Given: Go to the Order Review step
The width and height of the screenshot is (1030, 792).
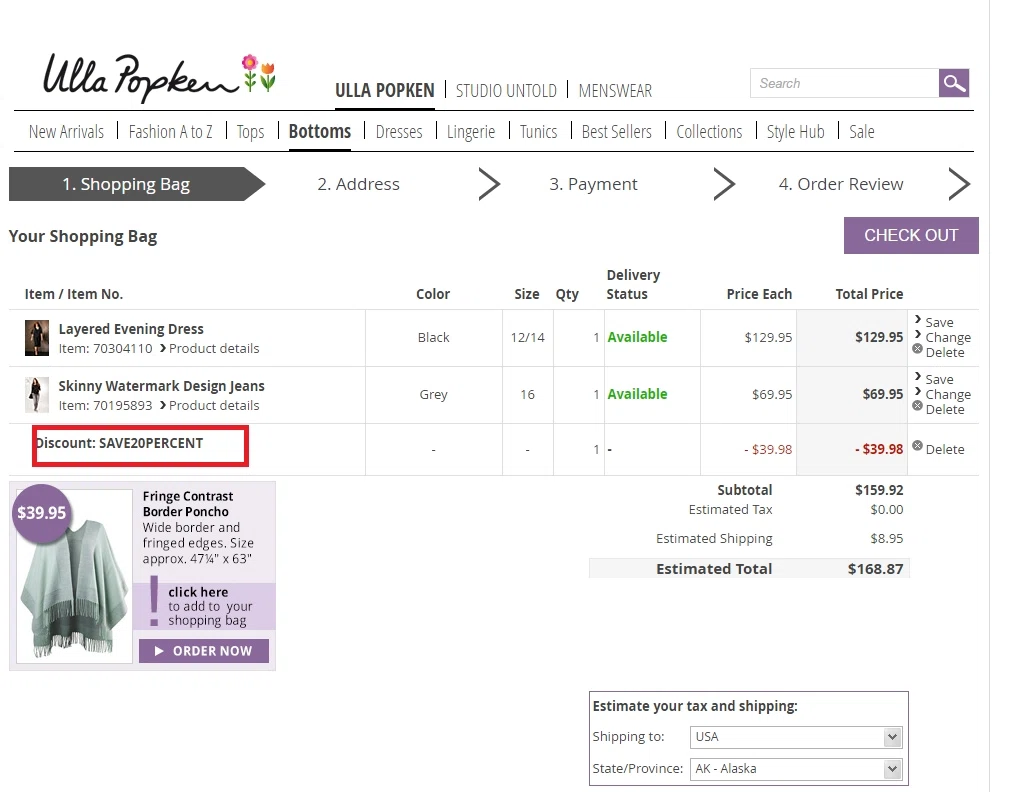Looking at the screenshot, I should pos(841,184).
